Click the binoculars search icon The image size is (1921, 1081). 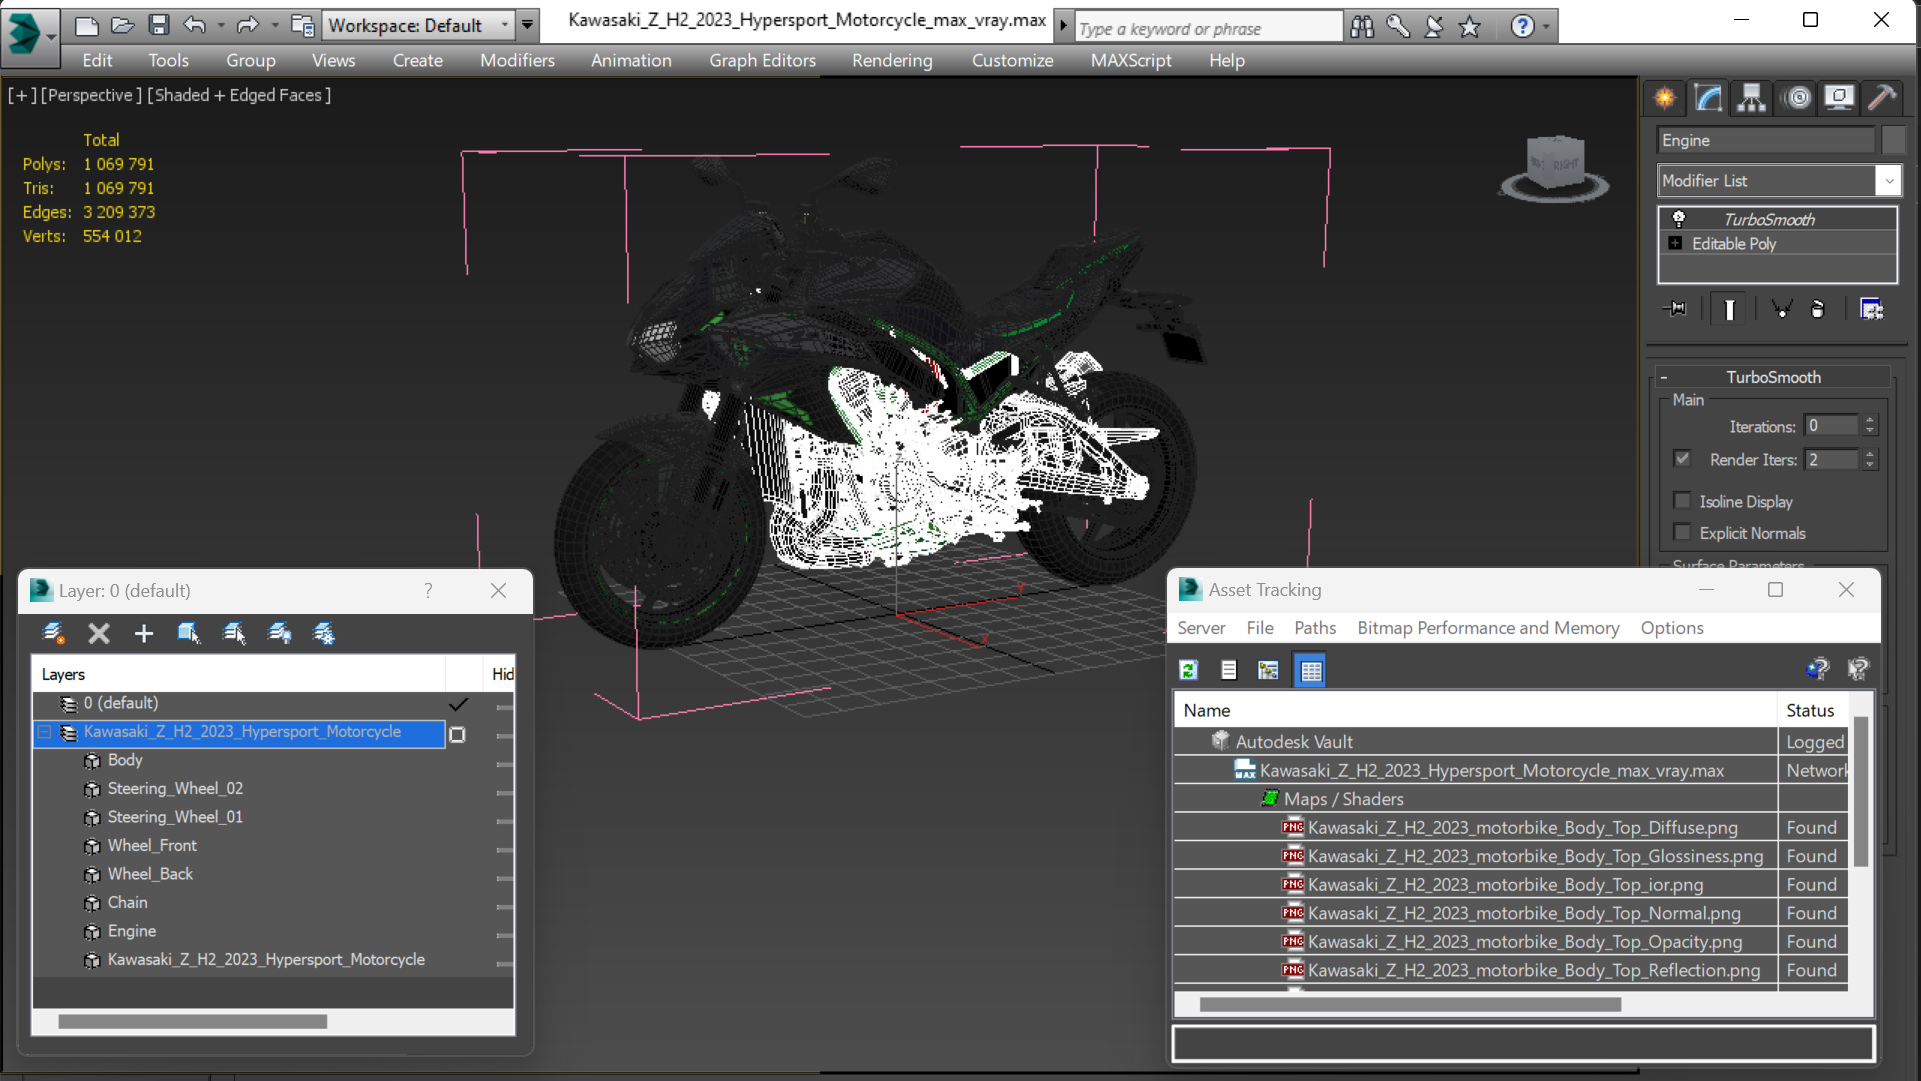coord(1362,27)
